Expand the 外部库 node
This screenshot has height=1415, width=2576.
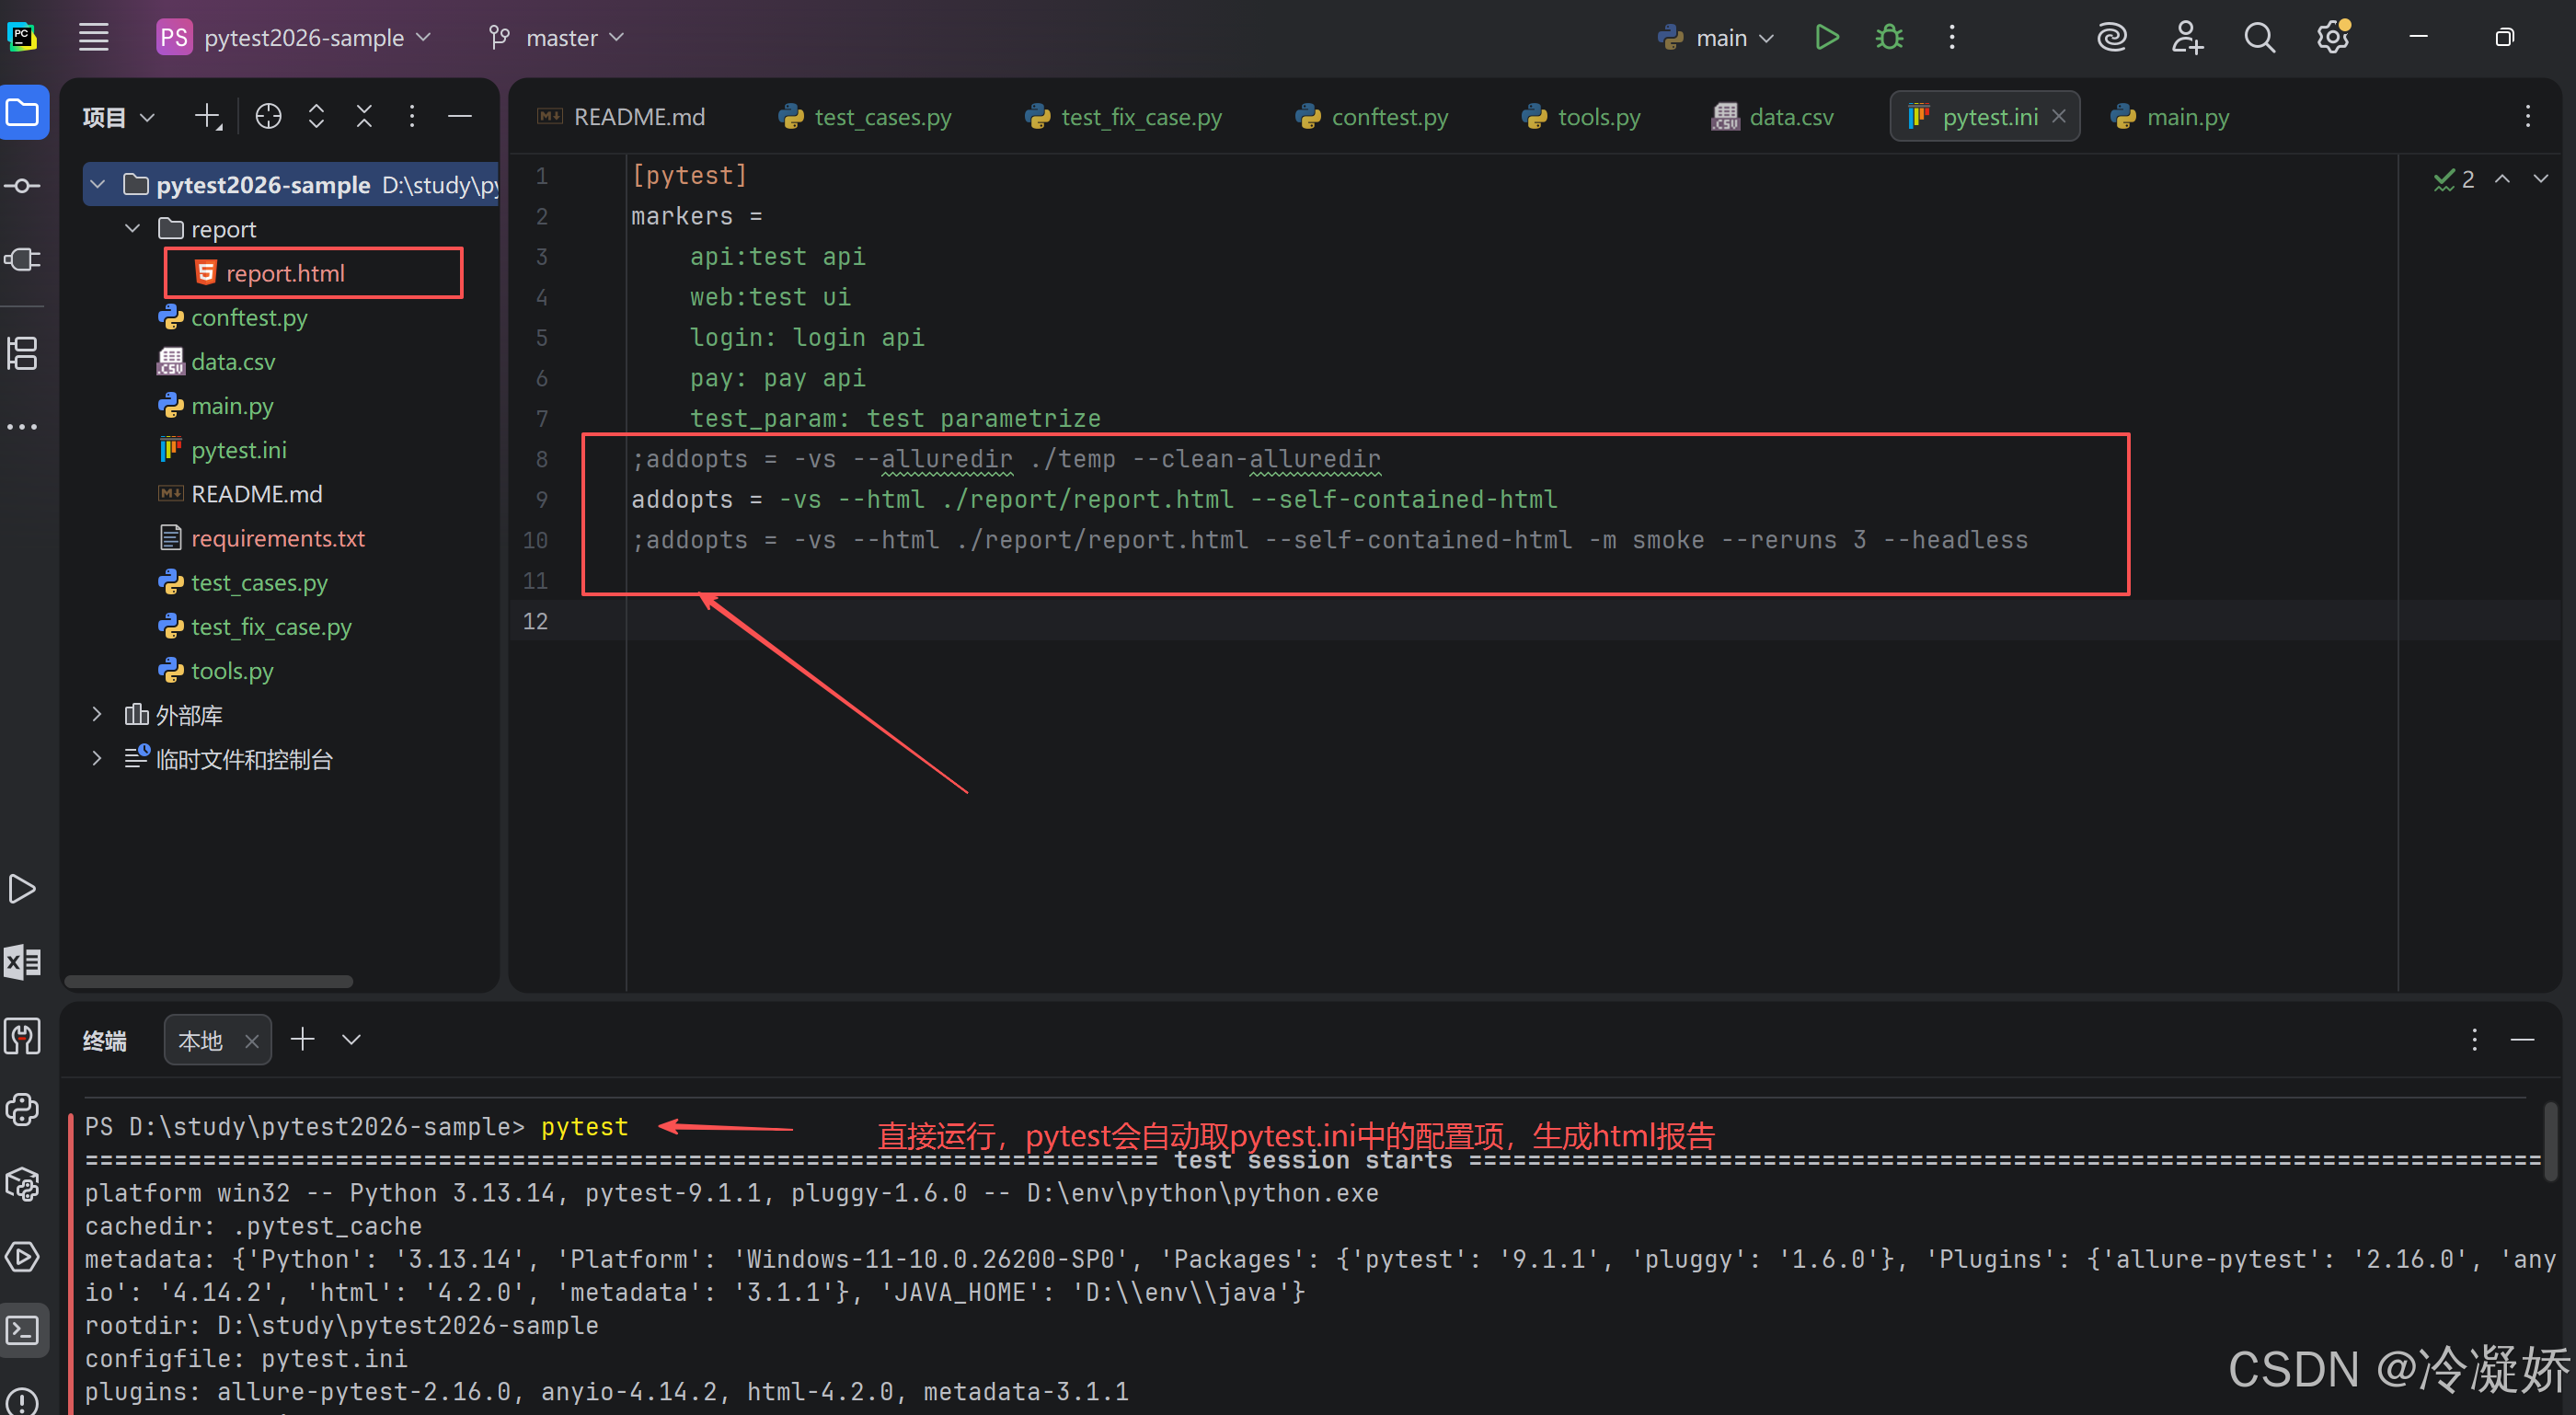(x=97, y=714)
